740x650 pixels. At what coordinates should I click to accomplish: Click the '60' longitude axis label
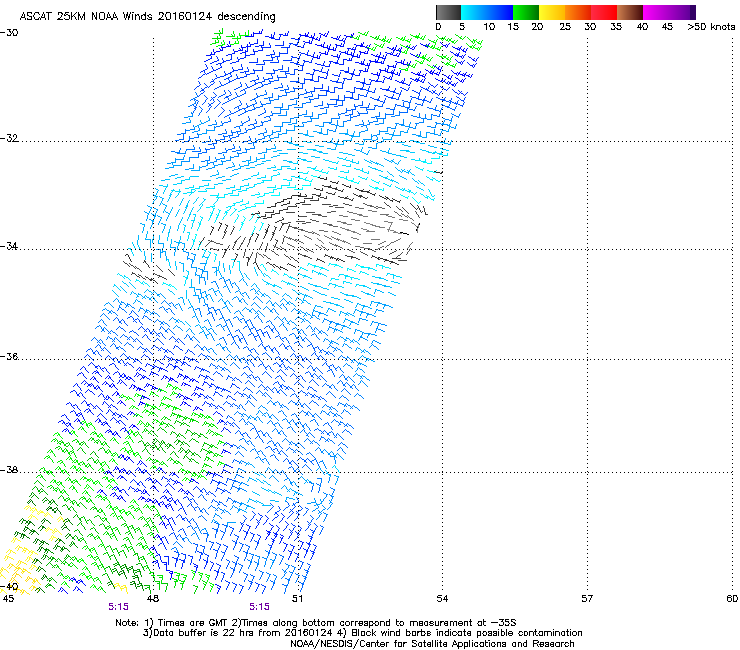732,599
